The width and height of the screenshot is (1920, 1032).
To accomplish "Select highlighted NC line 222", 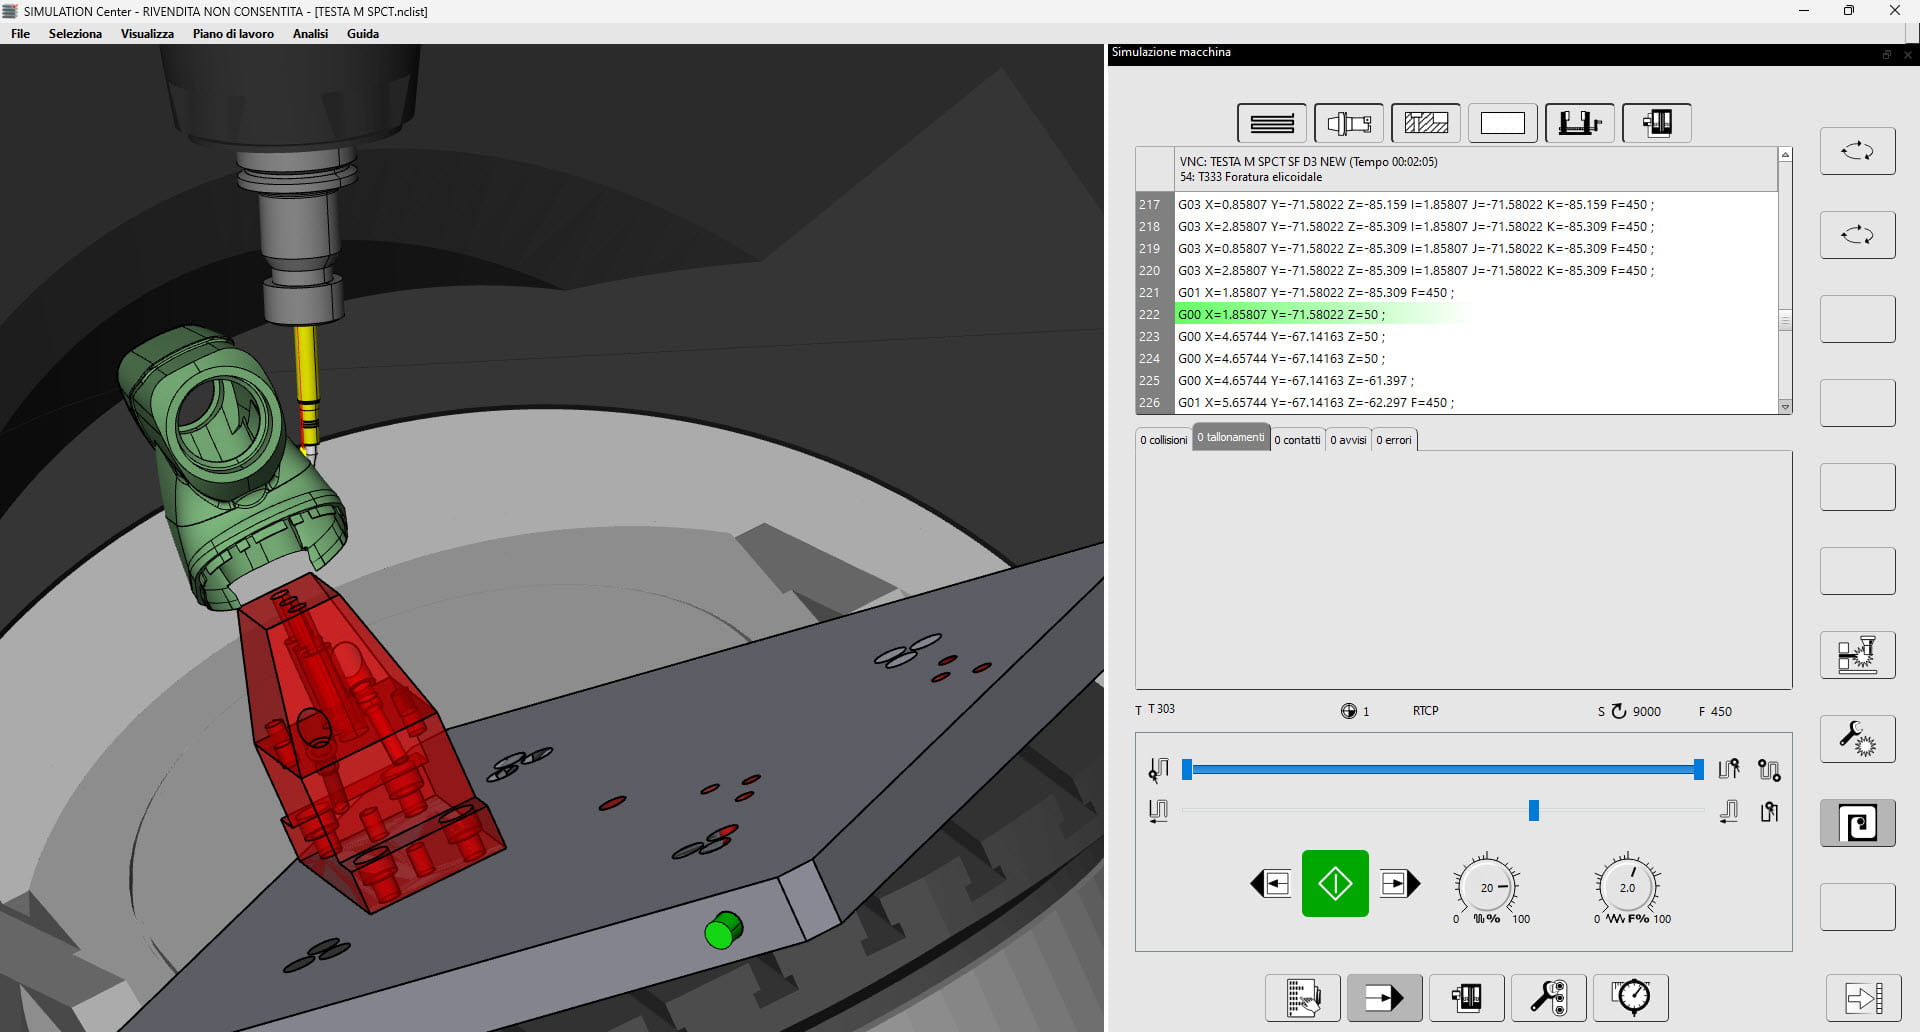I will (1456, 314).
